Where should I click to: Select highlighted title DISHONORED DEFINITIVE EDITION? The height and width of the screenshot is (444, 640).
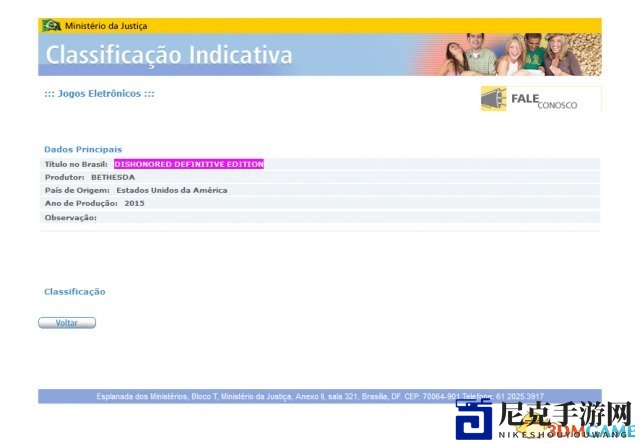pos(189,164)
